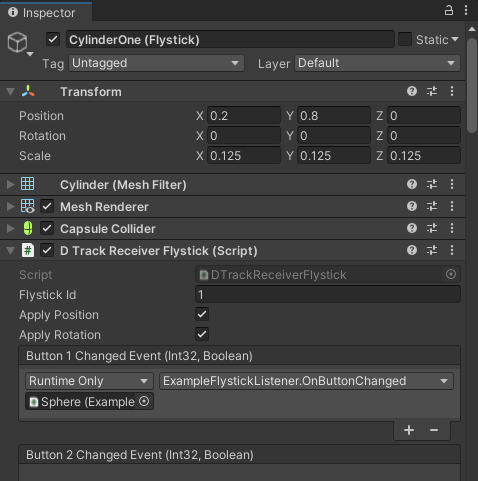Click Scale X field
478x481 pixels.
[244, 156]
